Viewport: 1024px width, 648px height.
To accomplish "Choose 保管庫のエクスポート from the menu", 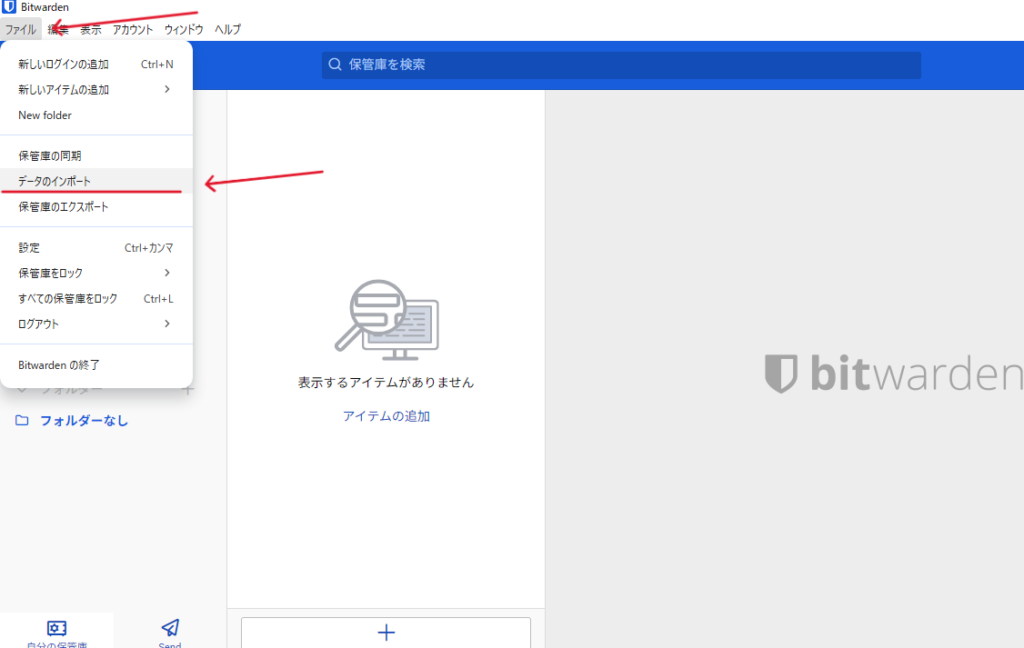I will (96, 206).
